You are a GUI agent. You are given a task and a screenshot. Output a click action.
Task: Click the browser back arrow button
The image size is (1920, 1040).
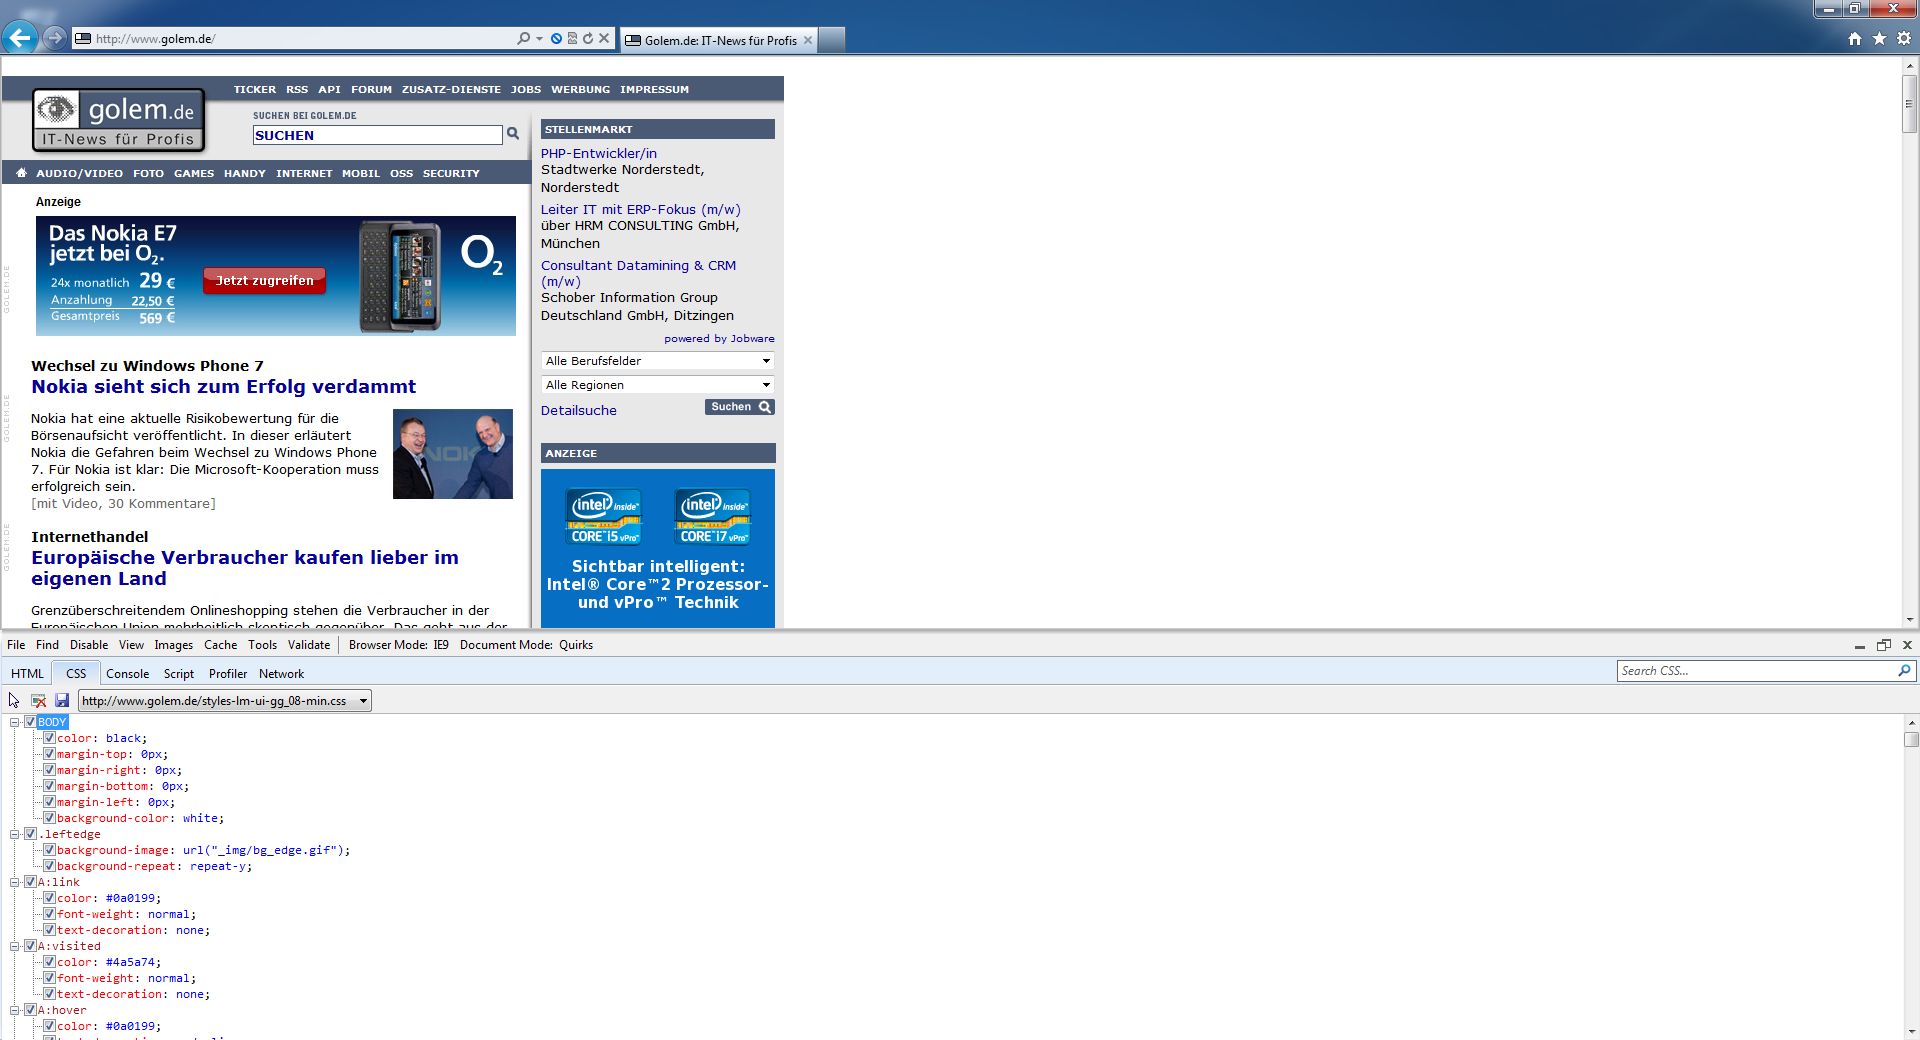[x=20, y=38]
